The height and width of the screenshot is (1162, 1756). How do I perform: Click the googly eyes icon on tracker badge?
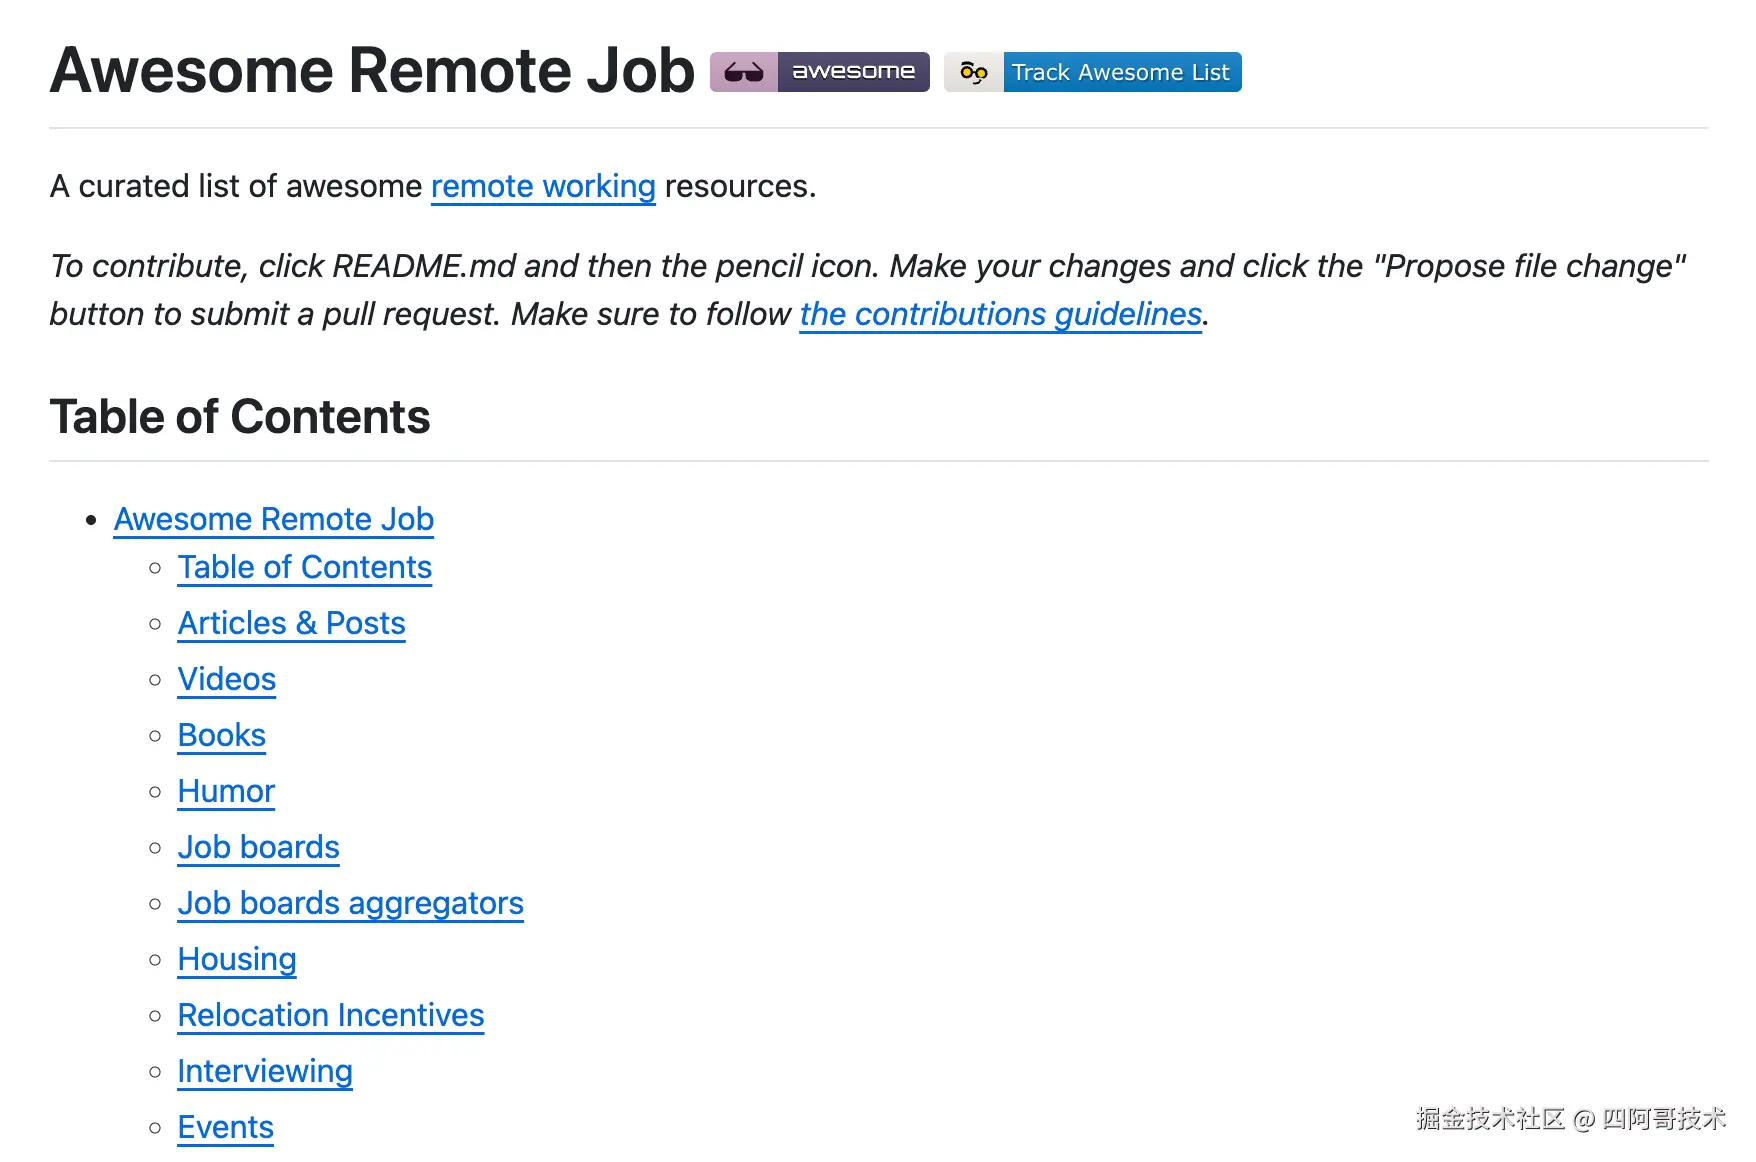[973, 72]
